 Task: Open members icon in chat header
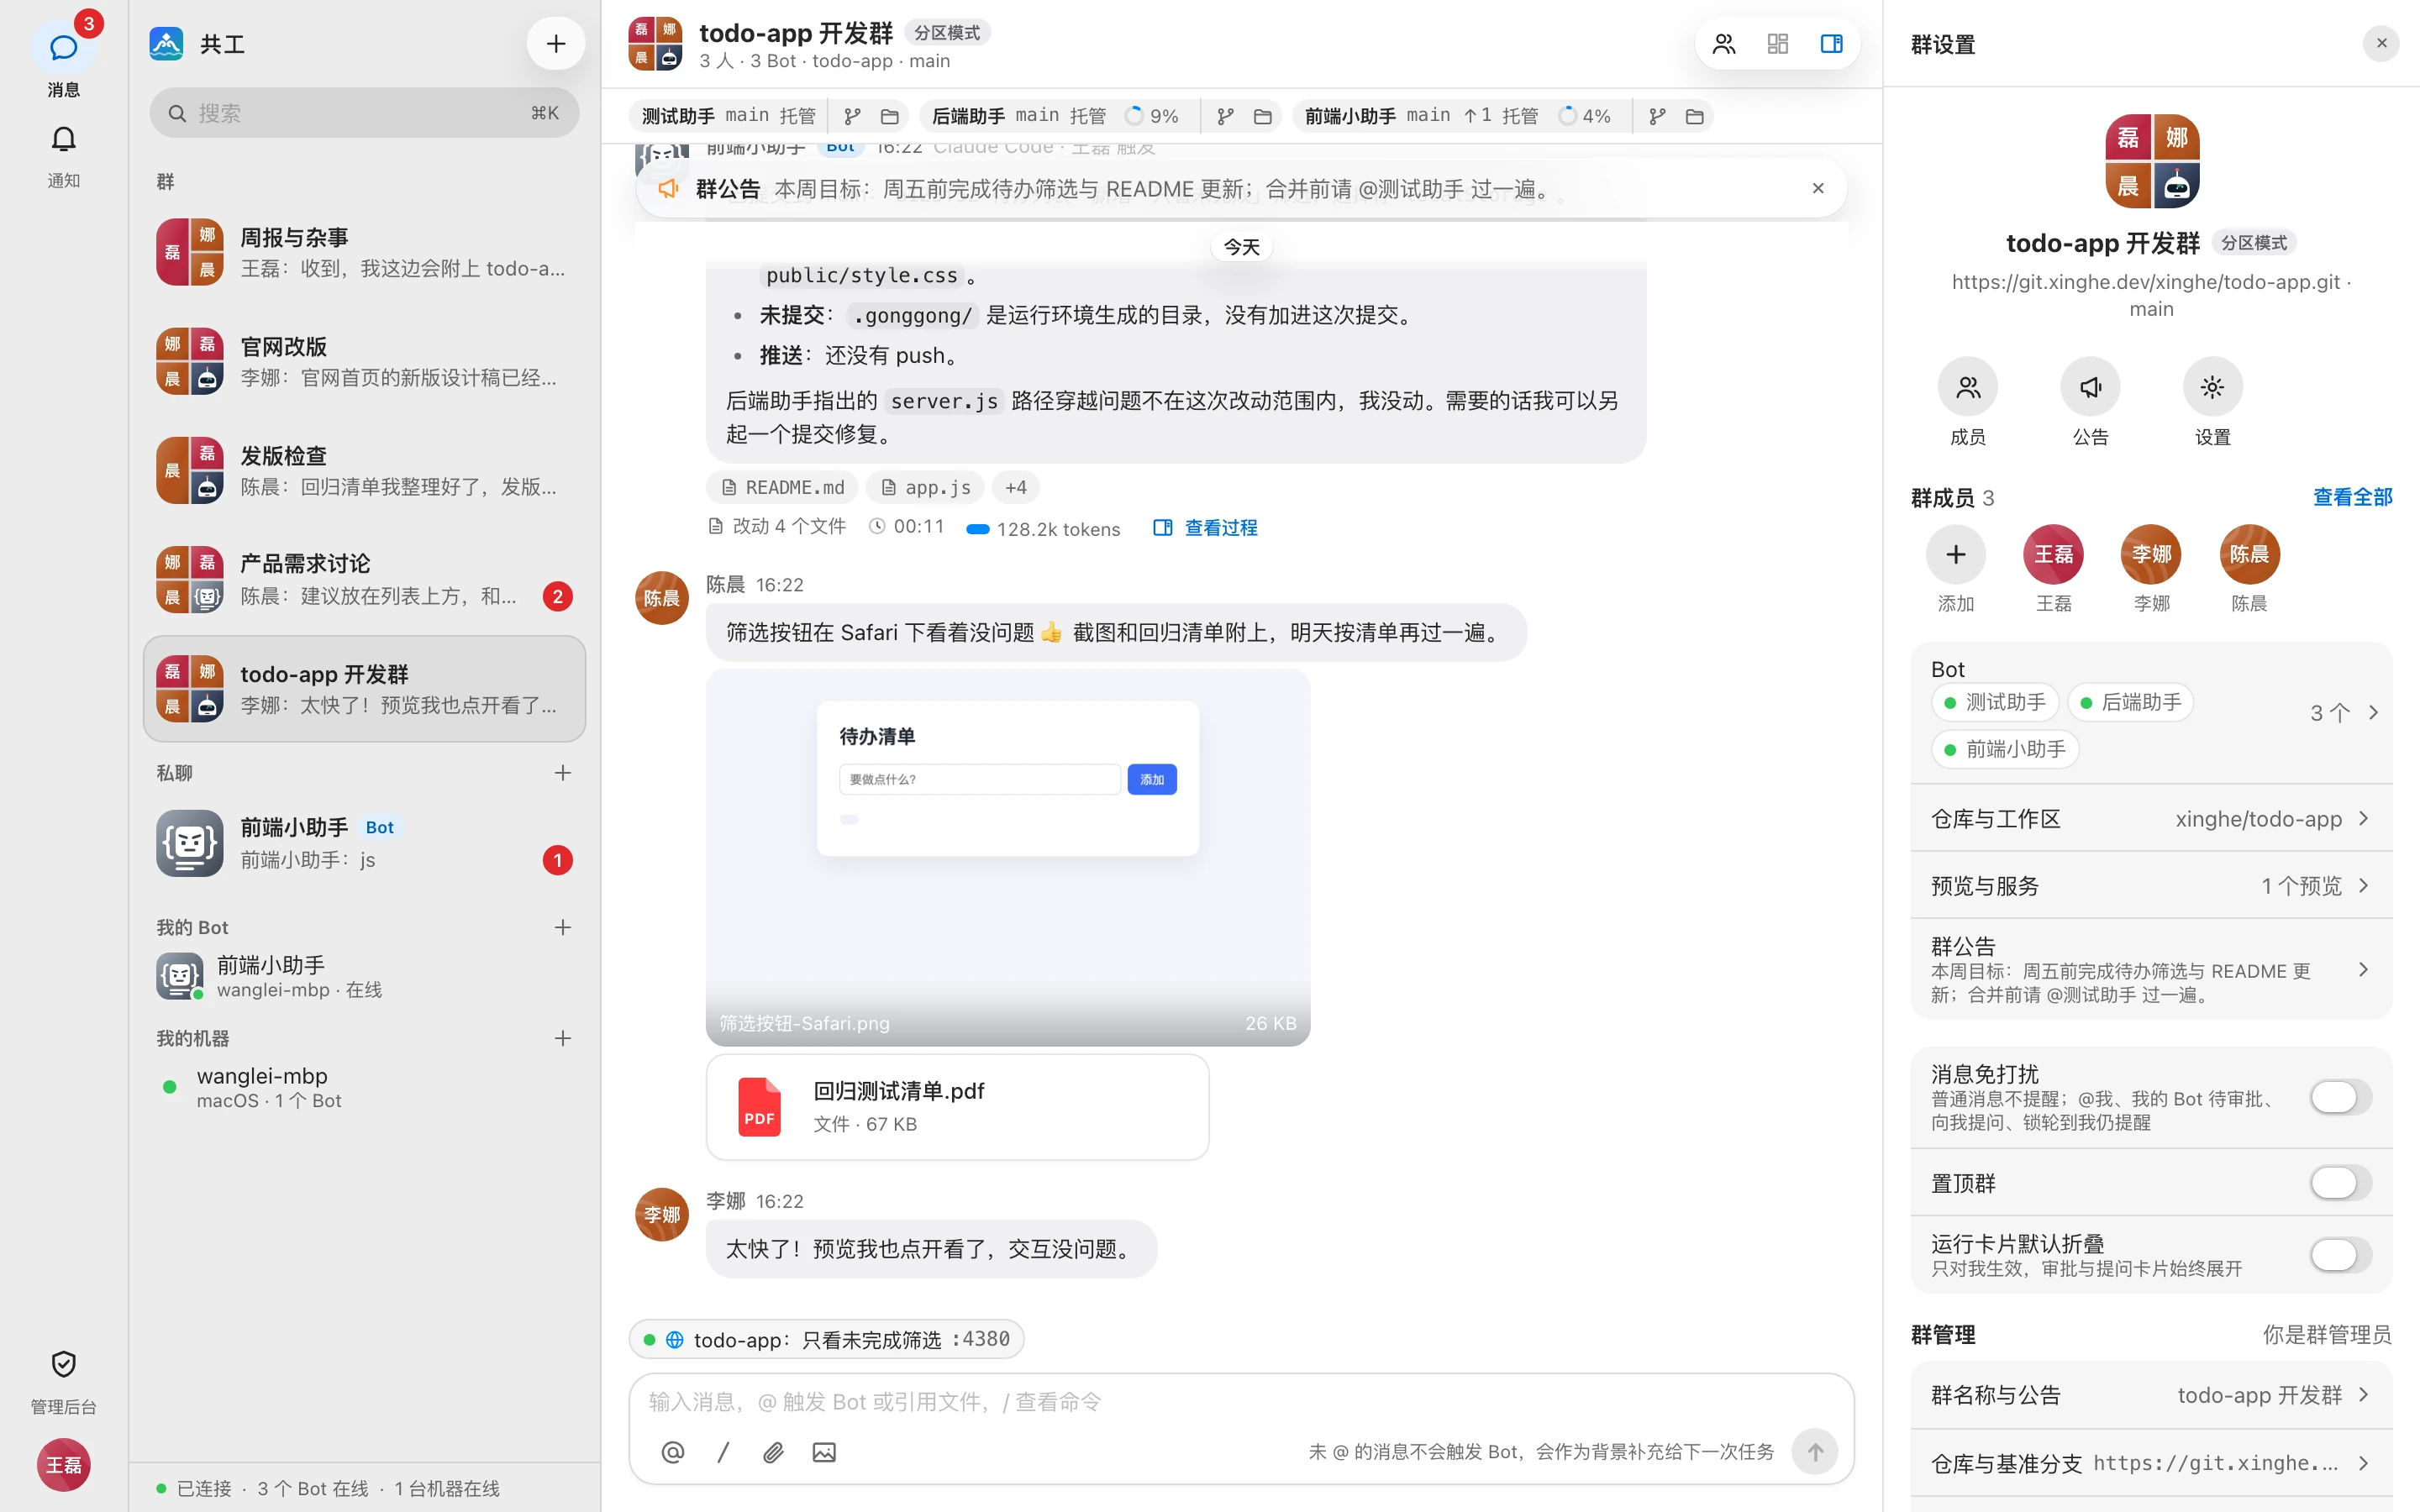tap(1724, 44)
